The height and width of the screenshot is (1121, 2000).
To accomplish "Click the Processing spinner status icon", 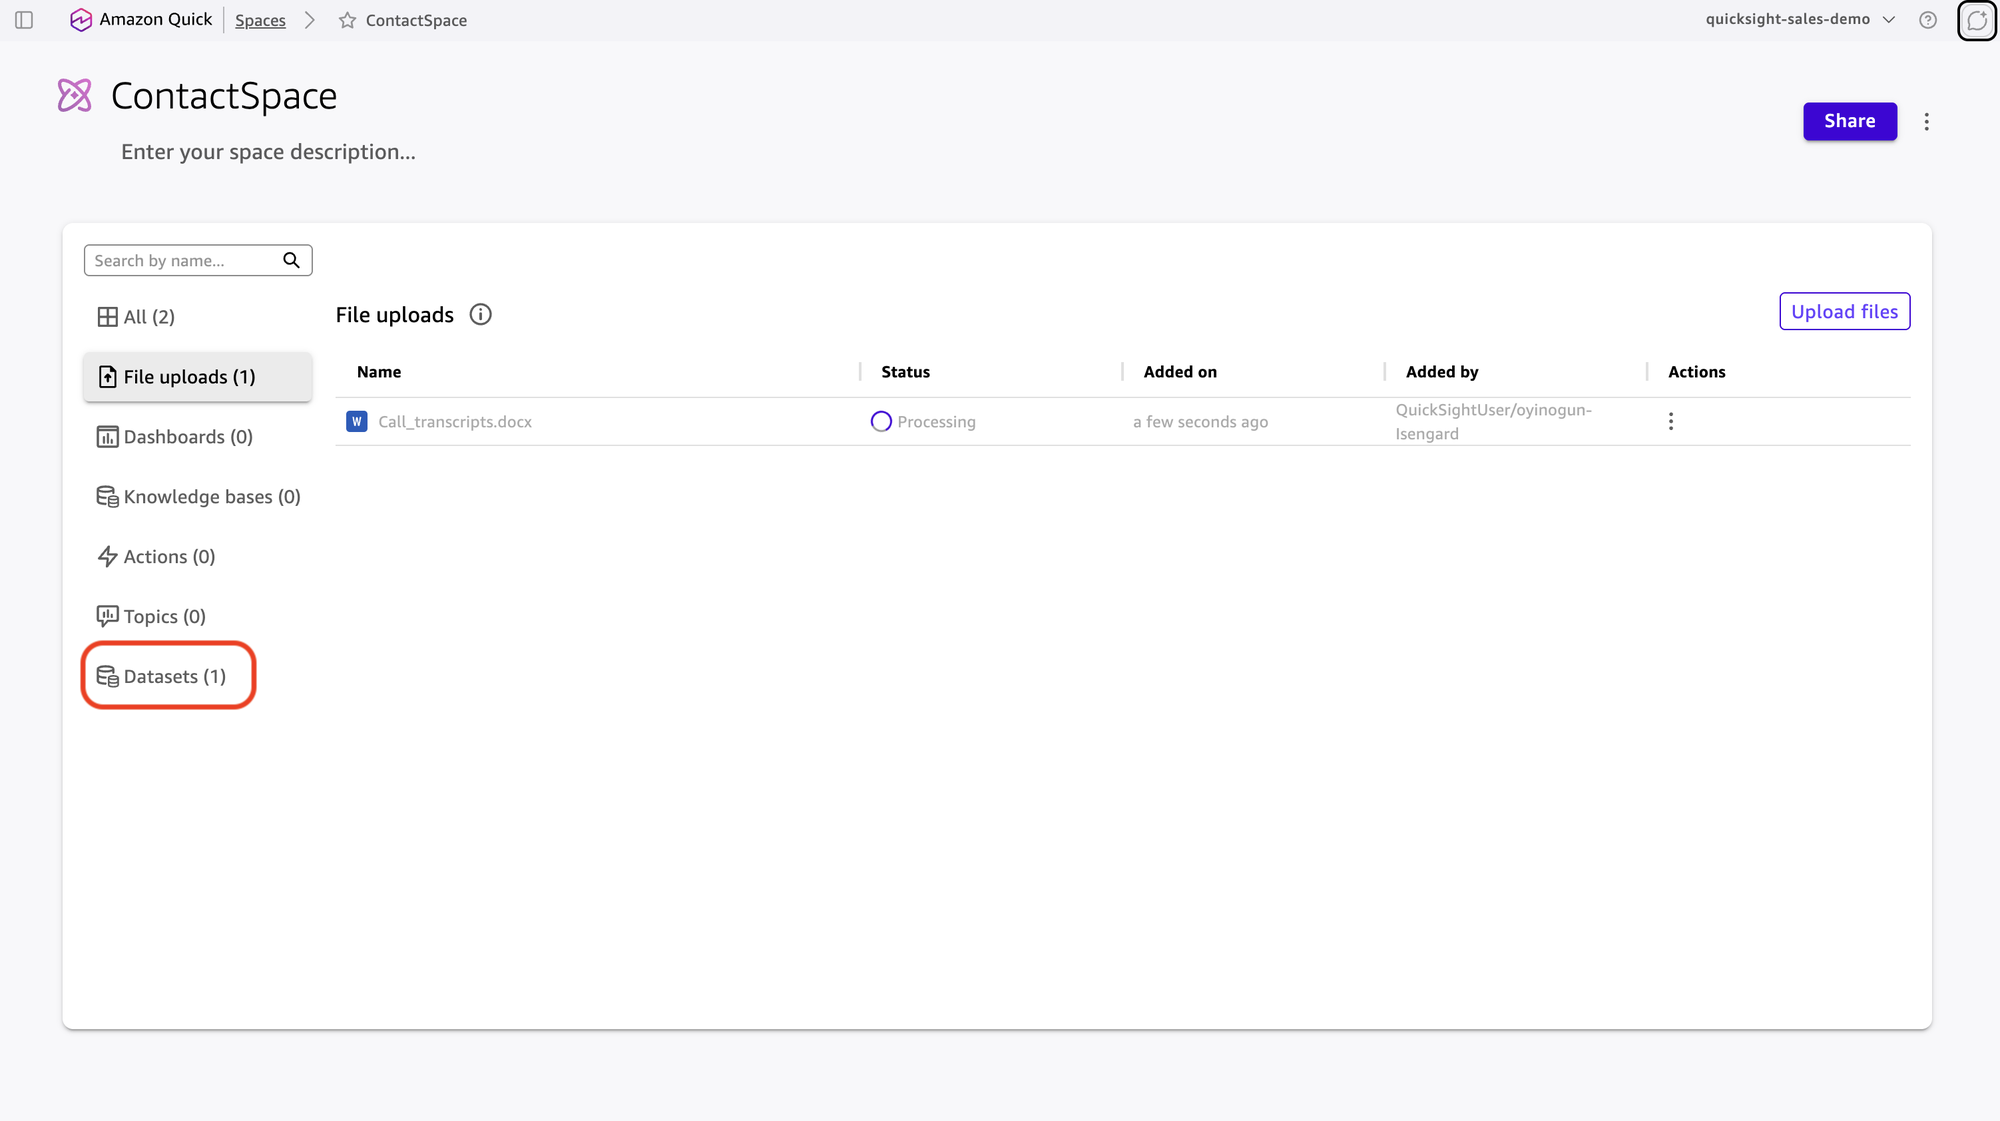I will coord(881,422).
